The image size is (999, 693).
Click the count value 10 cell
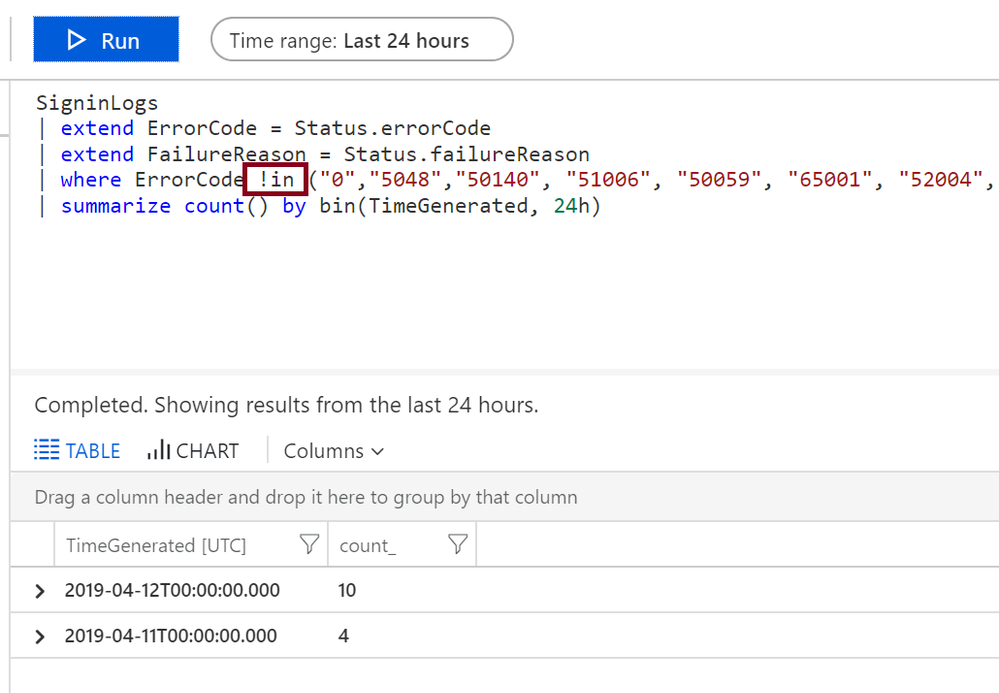(x=347, y=590)
